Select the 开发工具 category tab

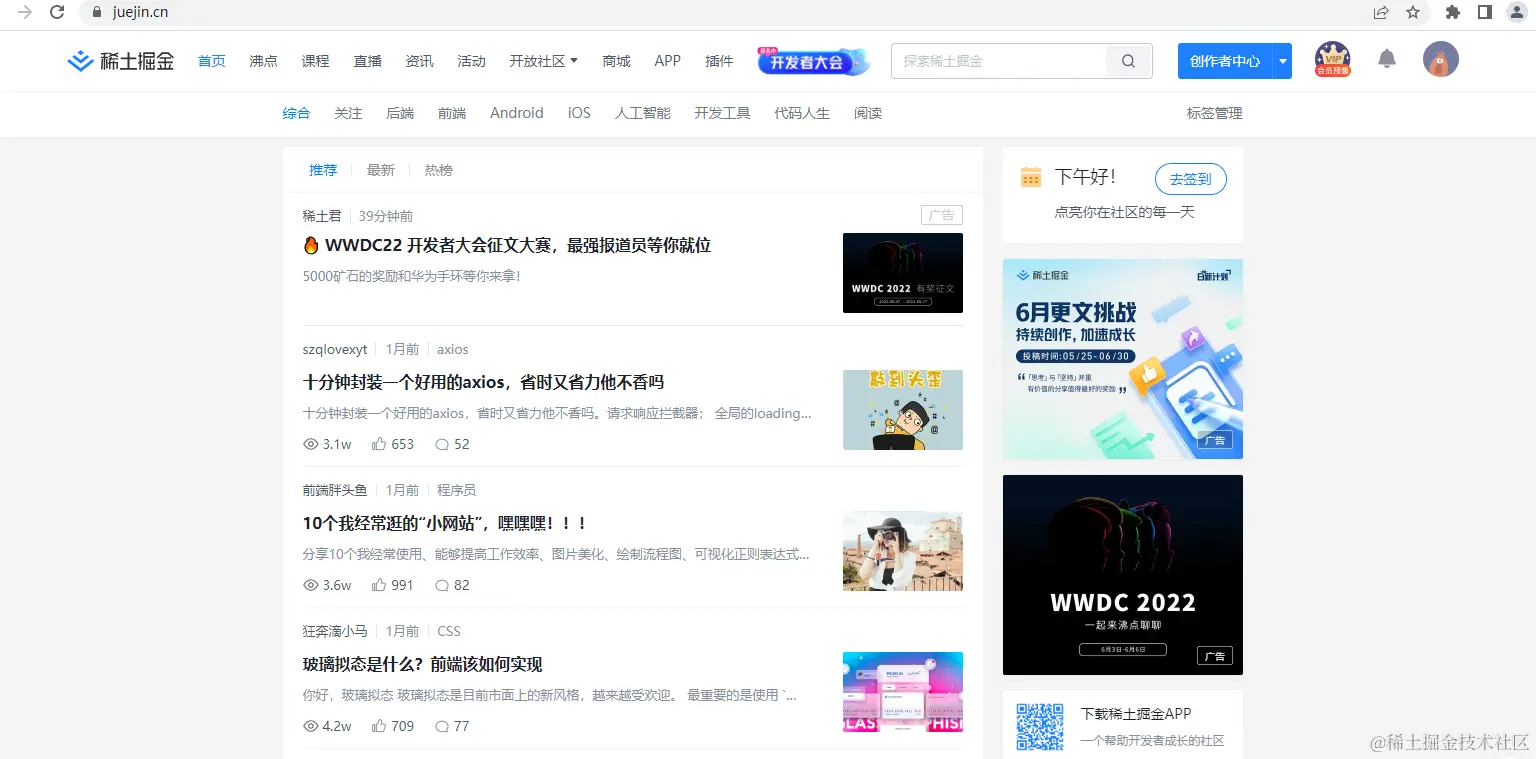[723, 113]
